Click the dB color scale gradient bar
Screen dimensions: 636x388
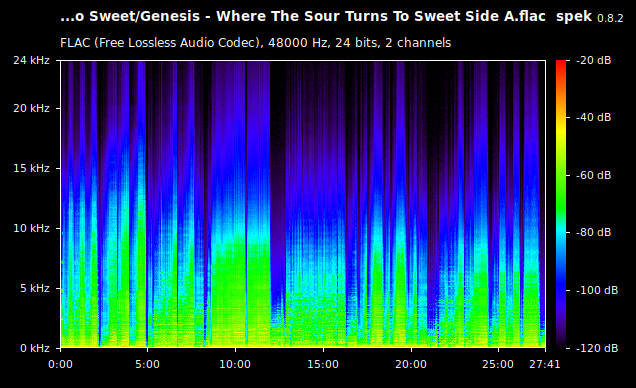pyautogui.click(x=561, y=204)
